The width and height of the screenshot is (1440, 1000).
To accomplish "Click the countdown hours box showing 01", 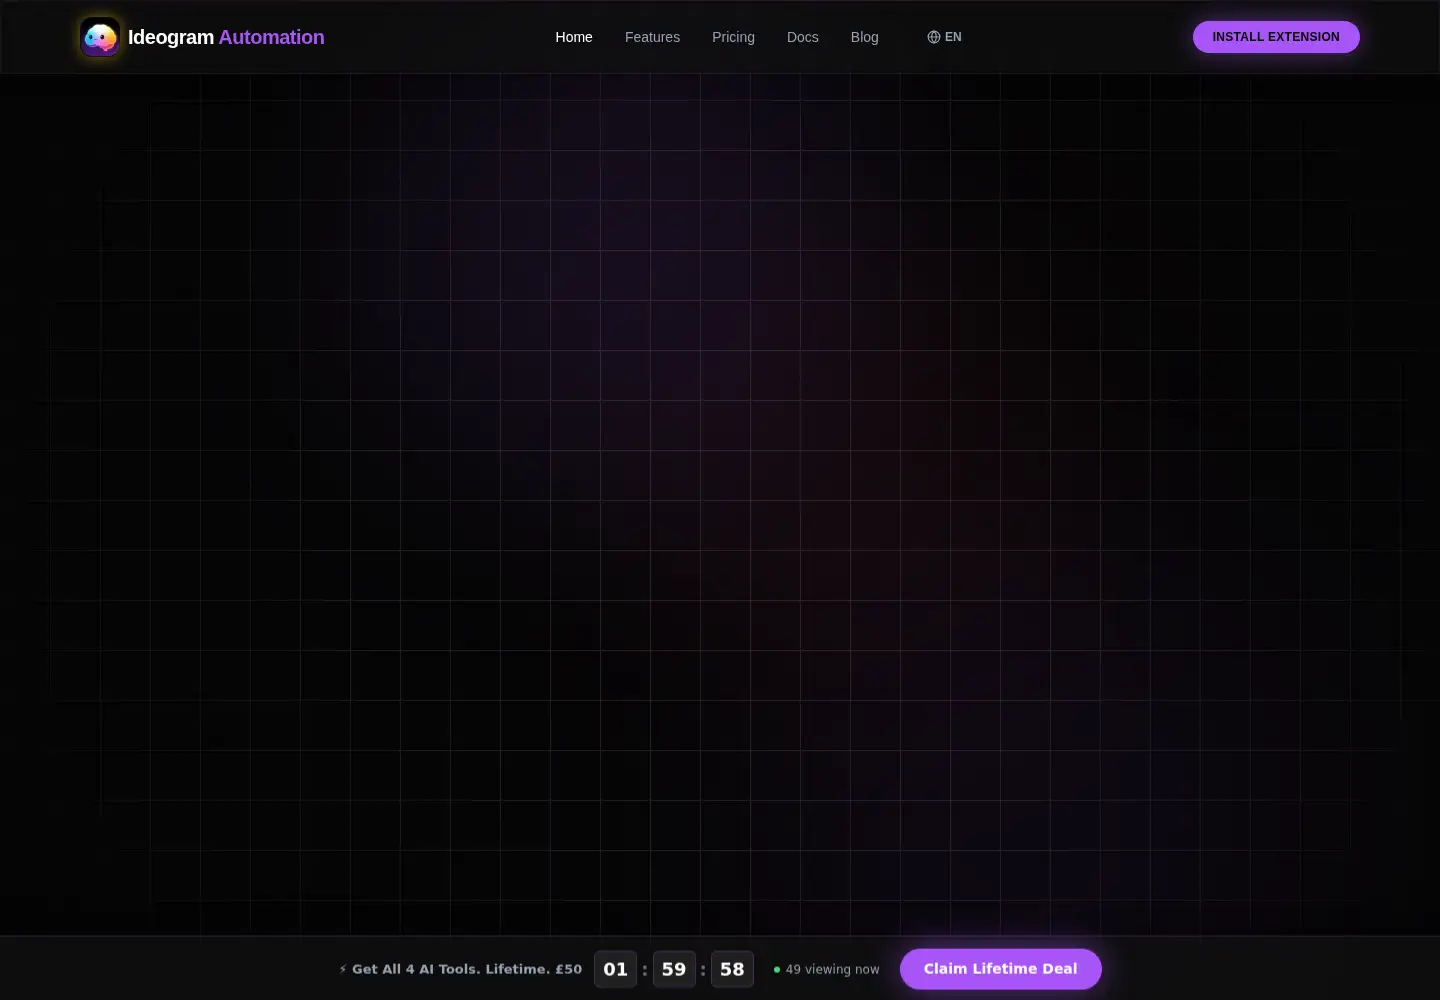I will (x=616, y=969).
